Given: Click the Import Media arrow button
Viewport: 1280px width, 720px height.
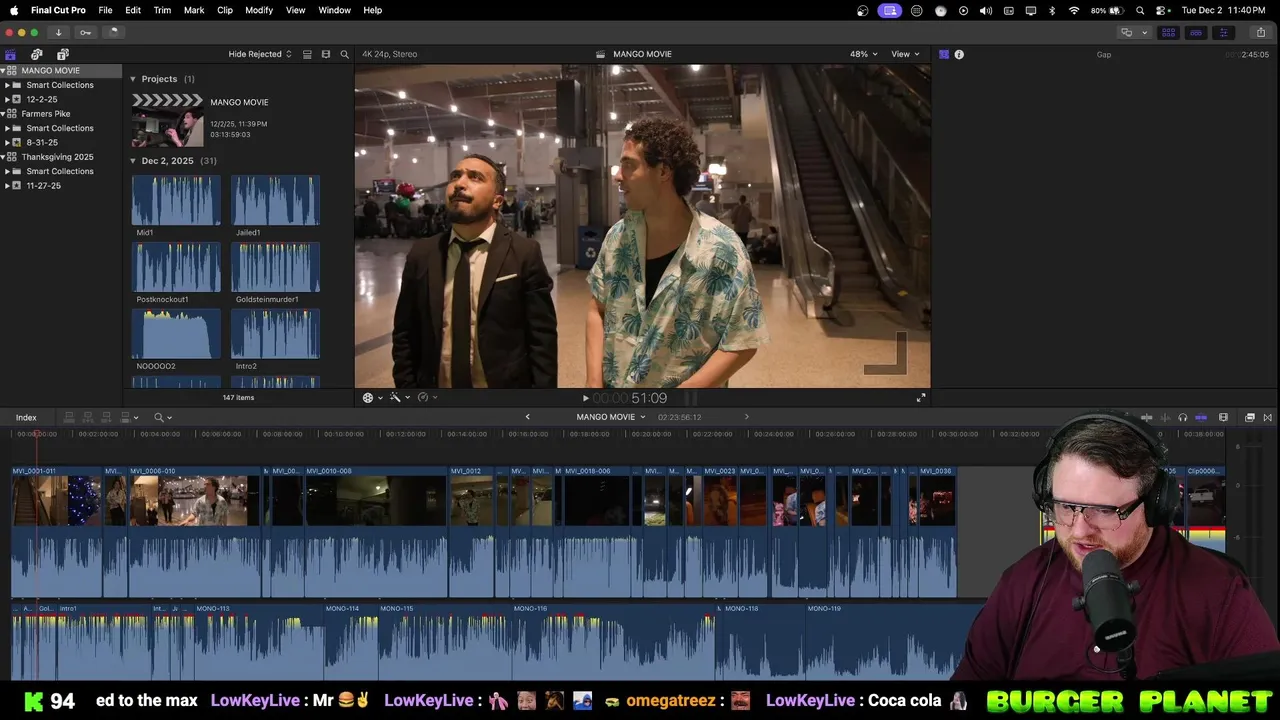Looking at the screenshot, I should (58, 32).
